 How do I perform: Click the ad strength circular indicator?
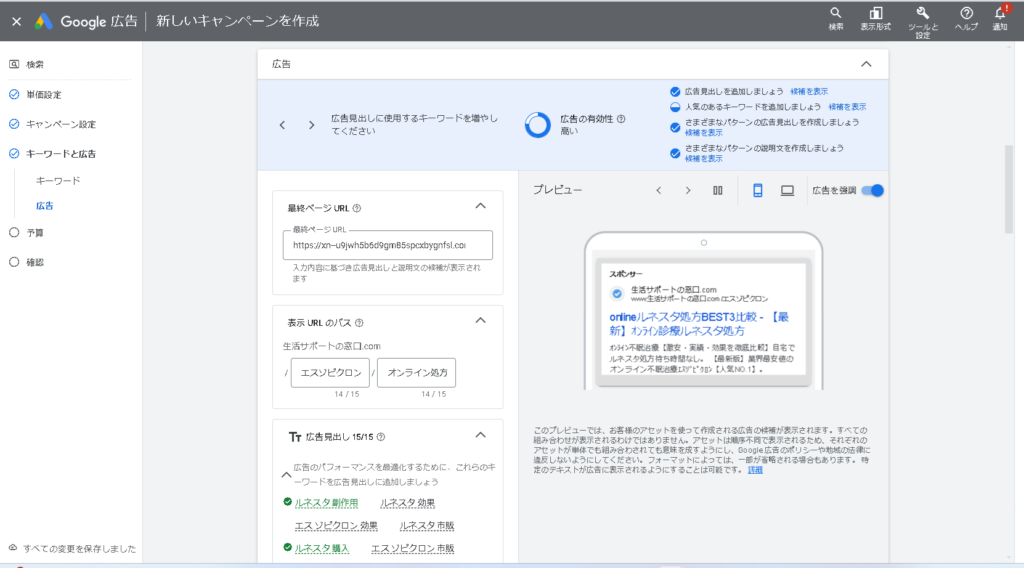pyautogui.click(x=537, y=125)
